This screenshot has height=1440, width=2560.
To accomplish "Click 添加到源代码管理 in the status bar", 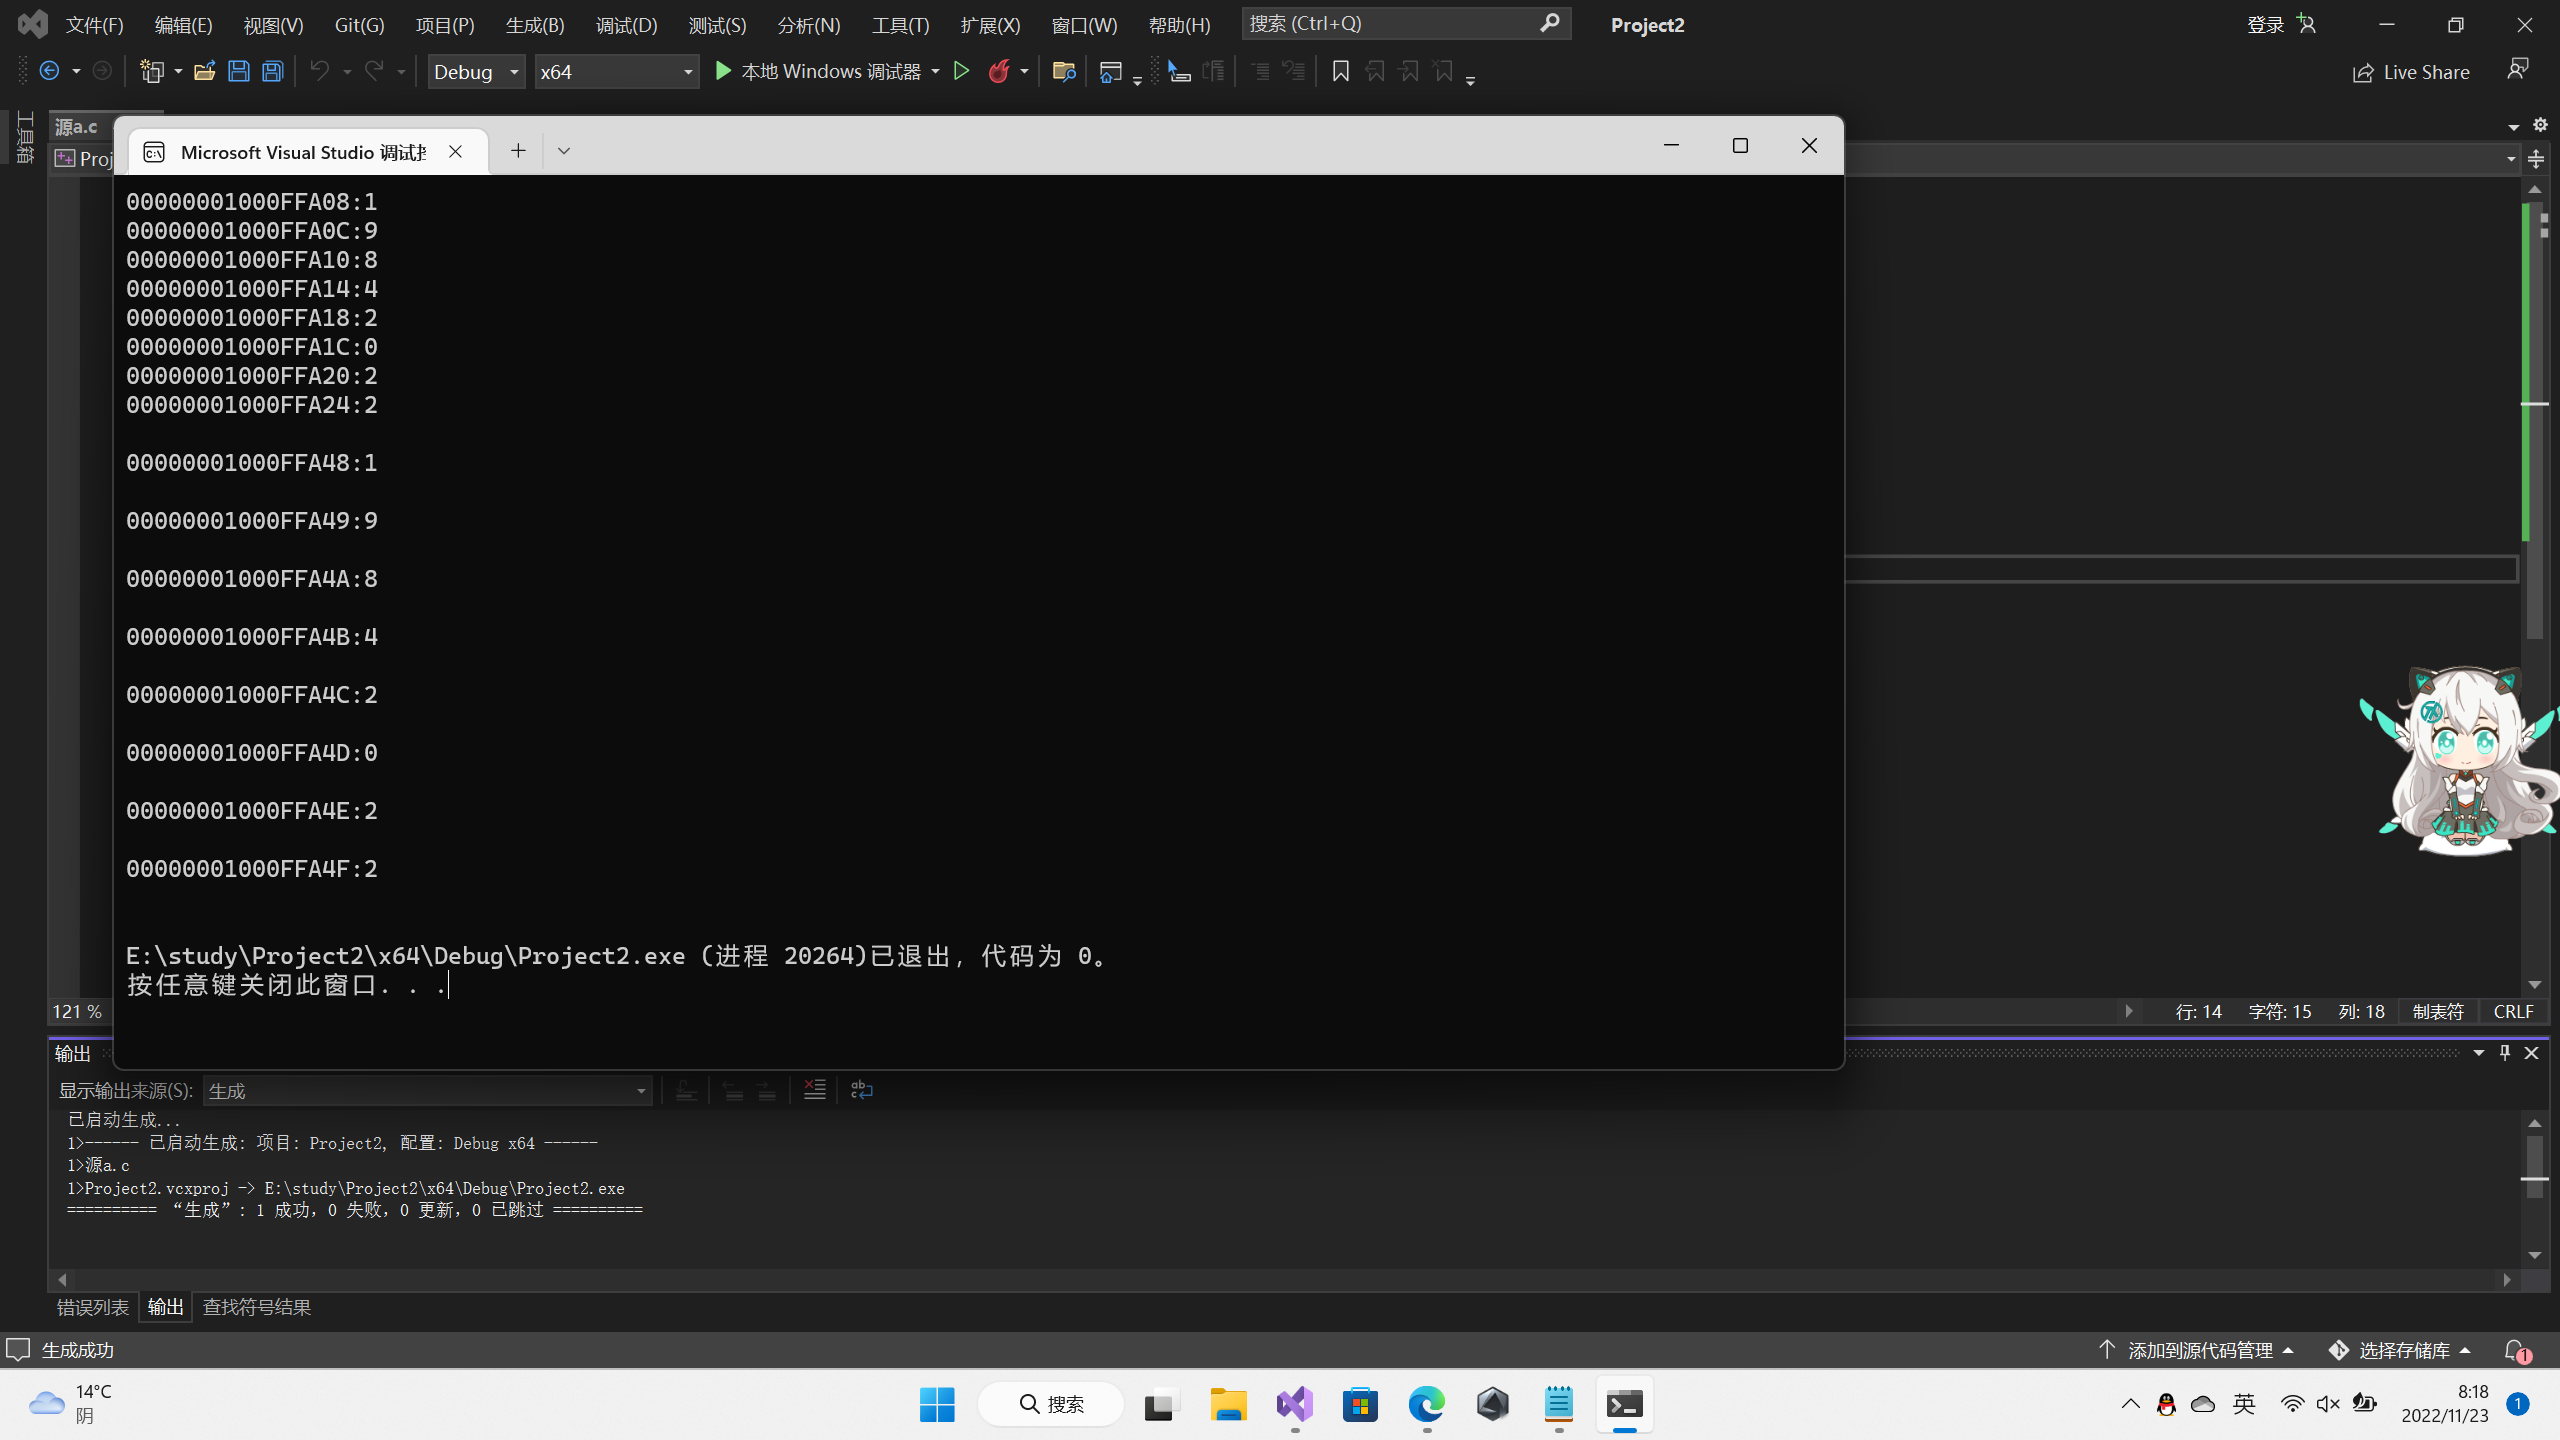I will (x=2199, y=1350).
